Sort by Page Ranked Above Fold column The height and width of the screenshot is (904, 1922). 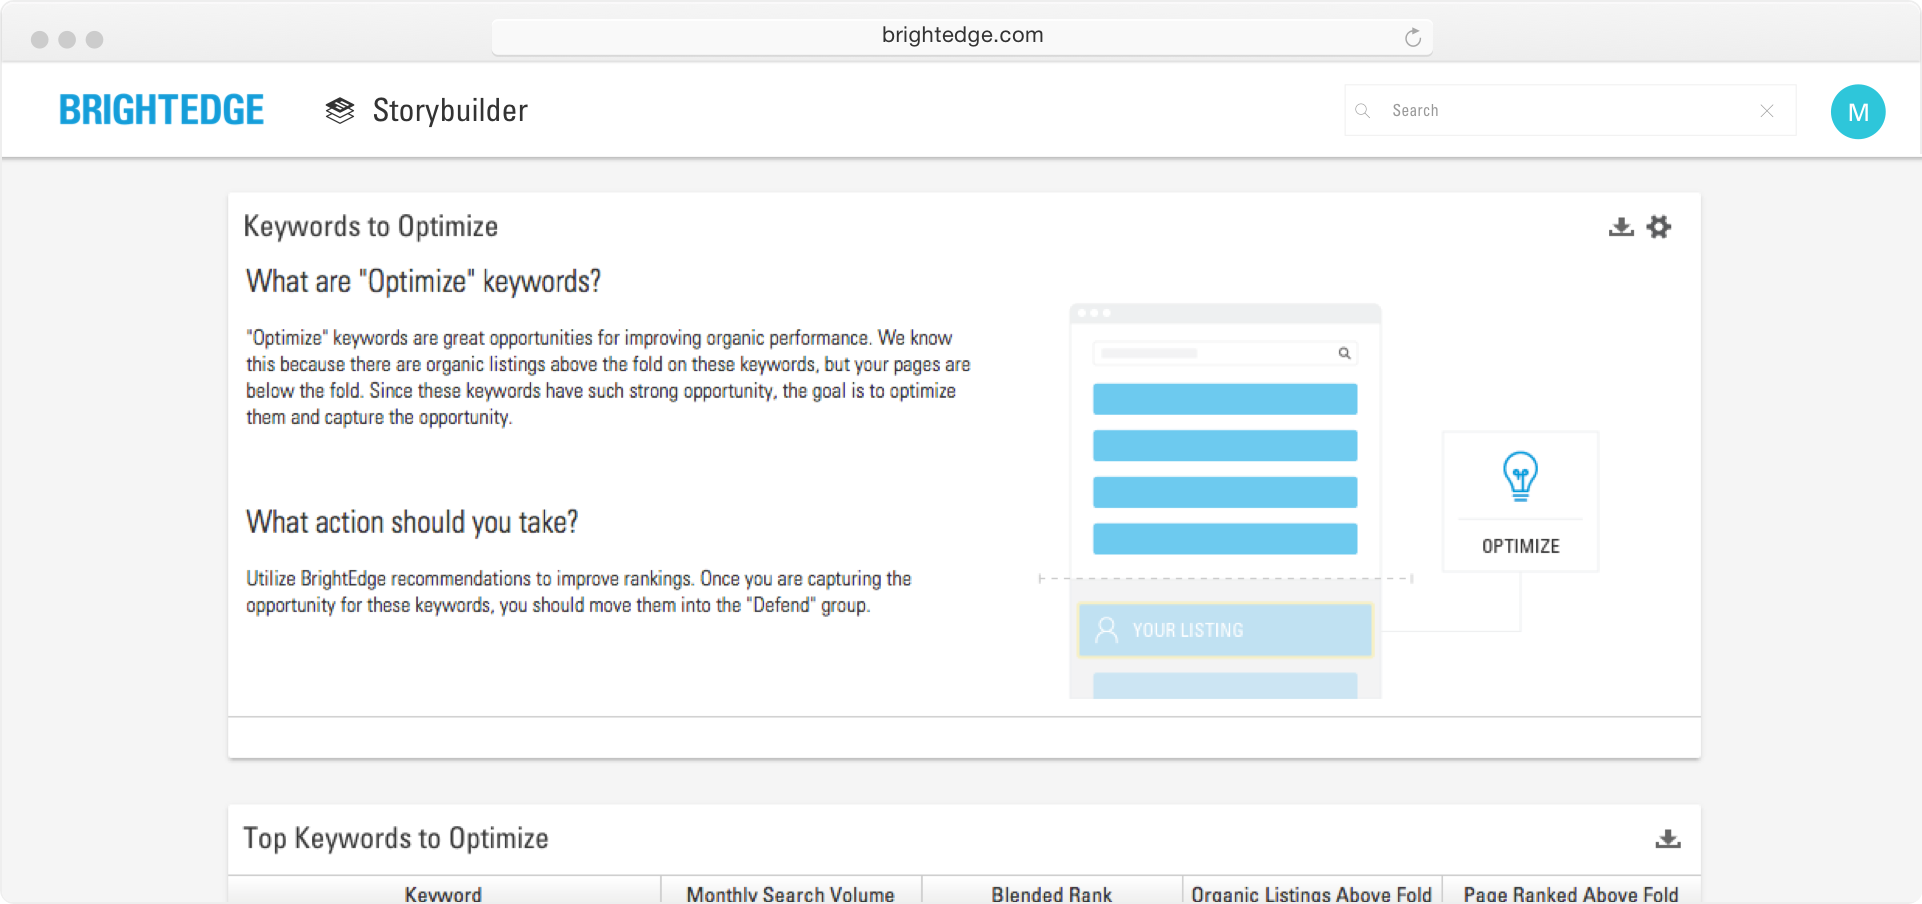click(x=1570, y=893)
